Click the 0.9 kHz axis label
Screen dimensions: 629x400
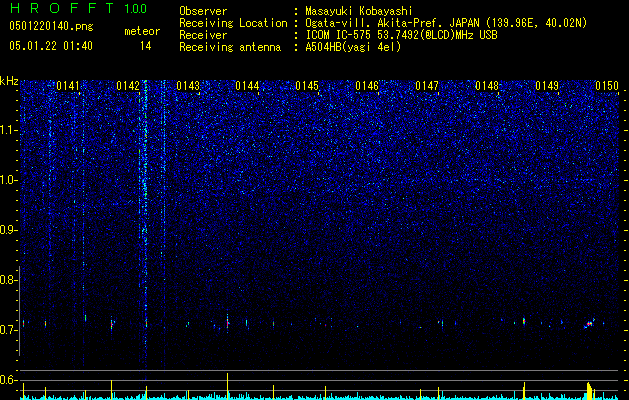[x=8, y=230]
